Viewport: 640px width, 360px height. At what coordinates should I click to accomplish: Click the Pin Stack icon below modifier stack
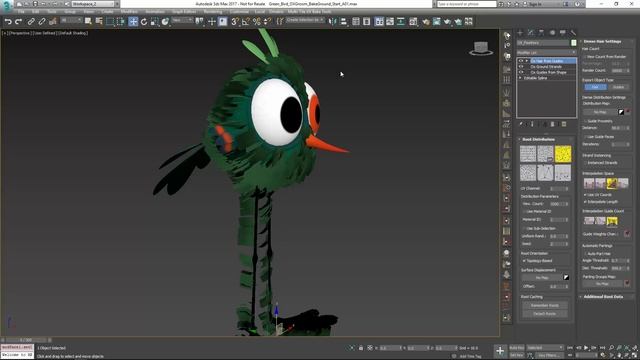pyautogui.click(x=521, y=124)
